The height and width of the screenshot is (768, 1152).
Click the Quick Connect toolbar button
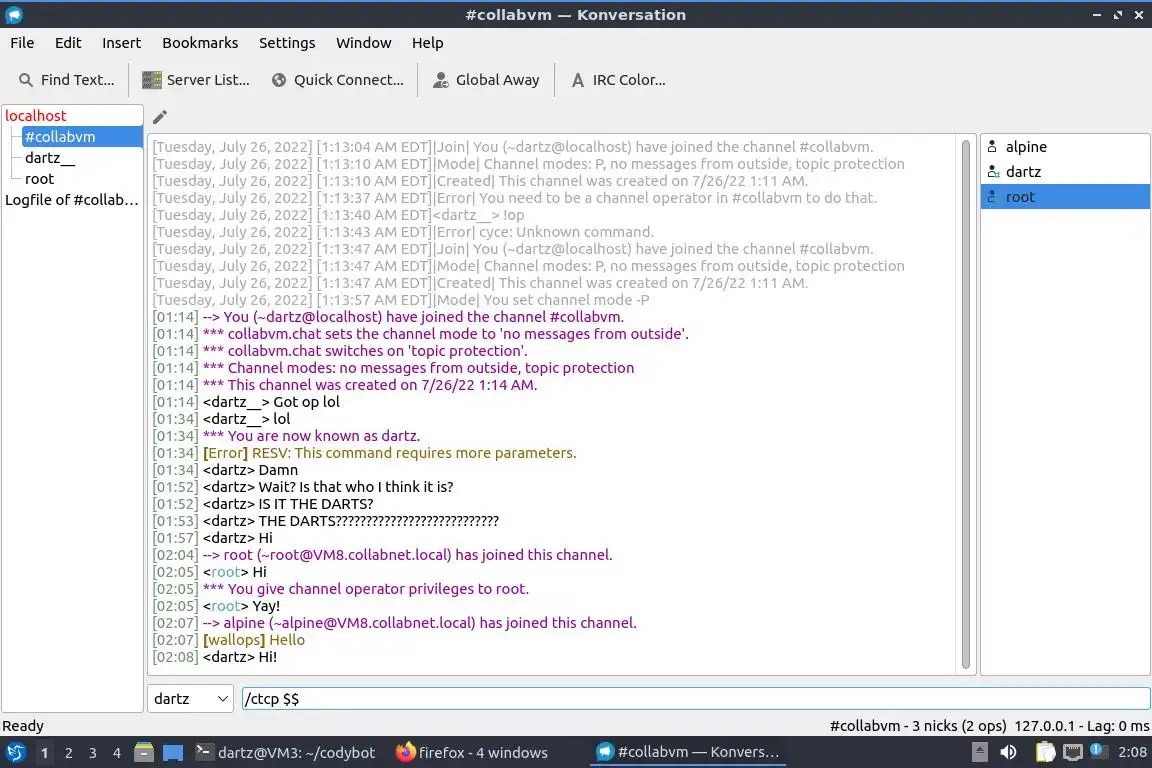pyautogui.click(x=337, y=80)
